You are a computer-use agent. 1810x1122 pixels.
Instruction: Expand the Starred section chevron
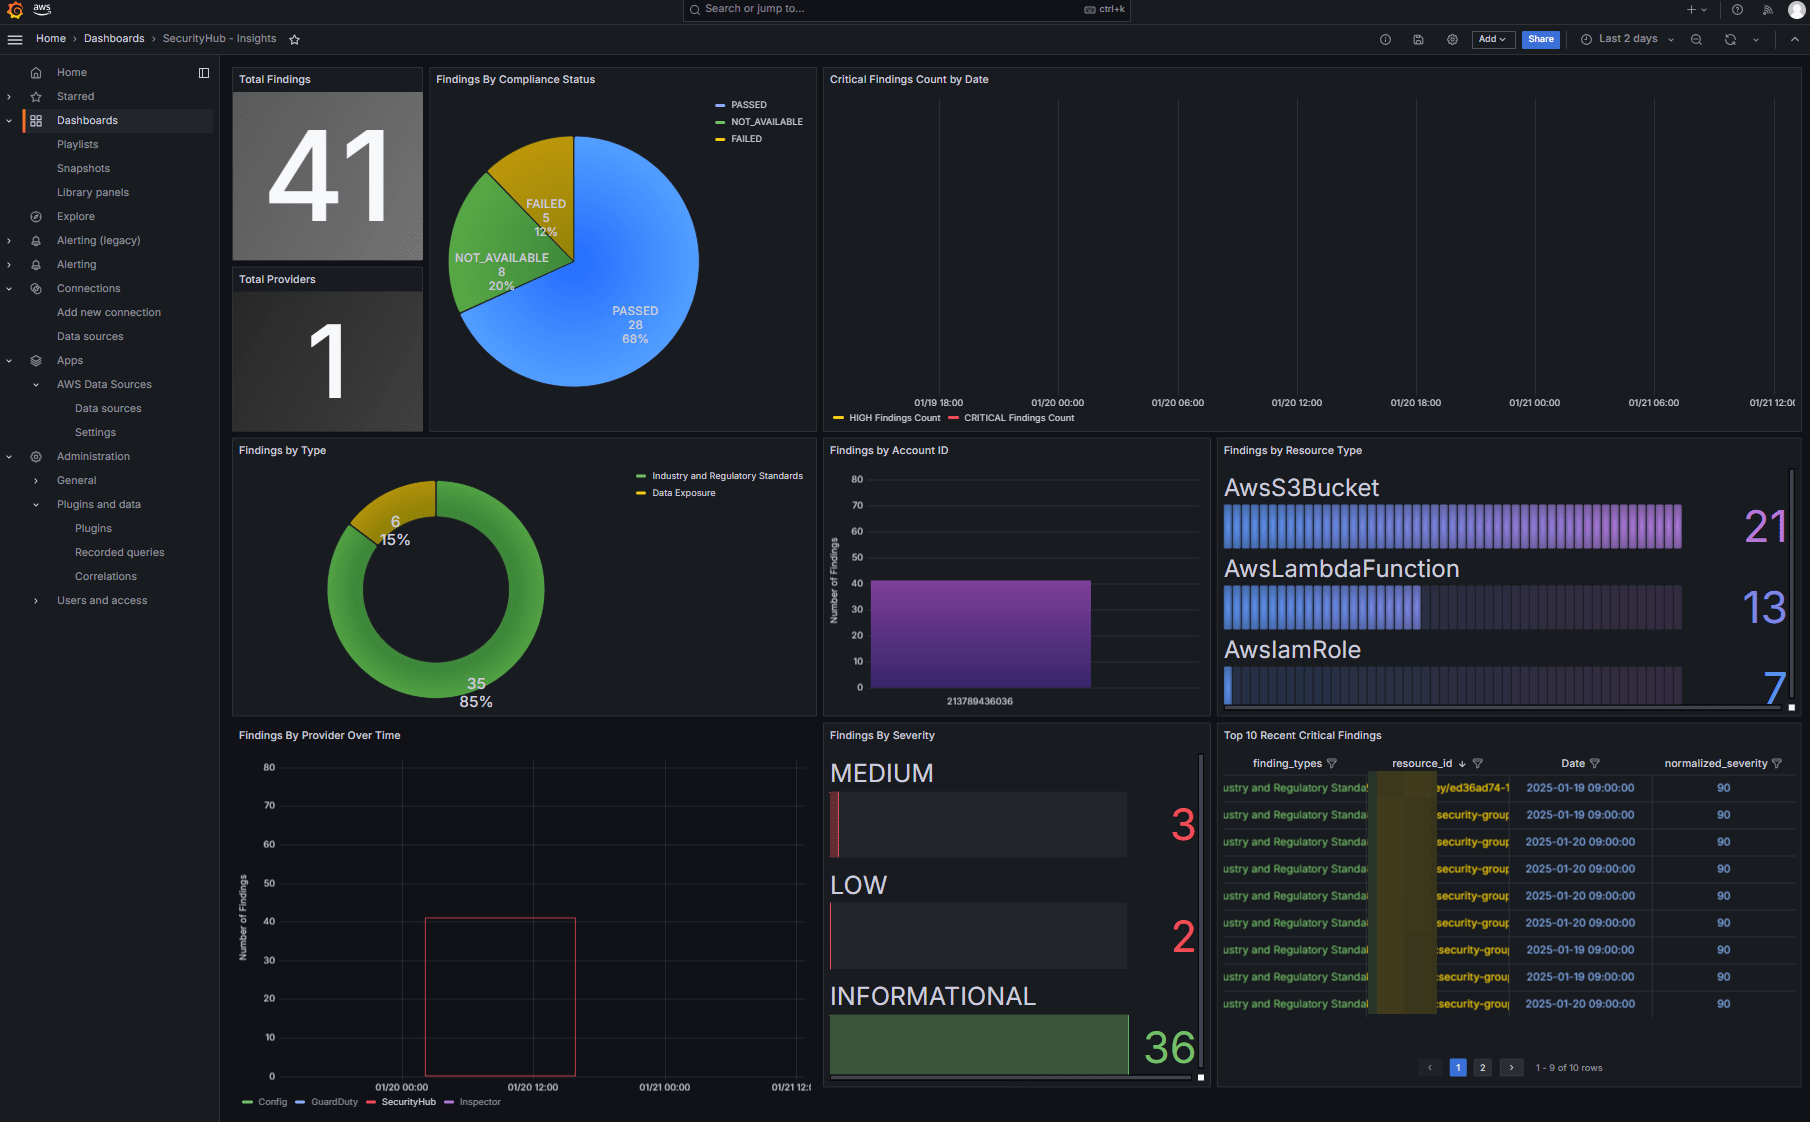(9, 97)
